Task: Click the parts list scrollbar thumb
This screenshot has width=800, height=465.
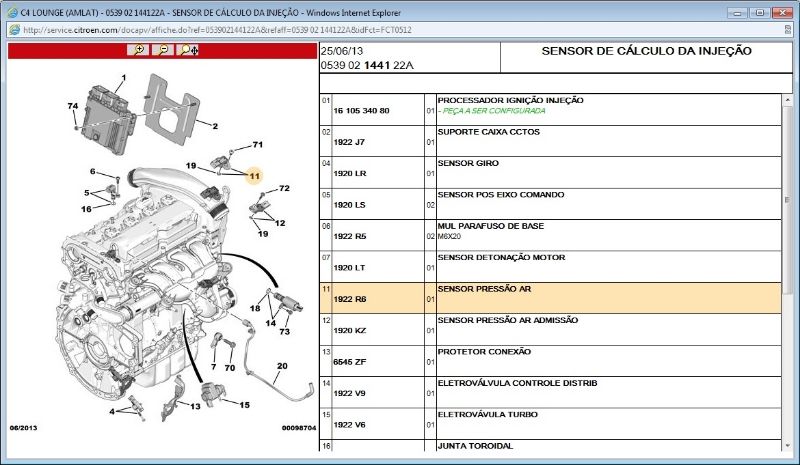Action: coord(787,200)
